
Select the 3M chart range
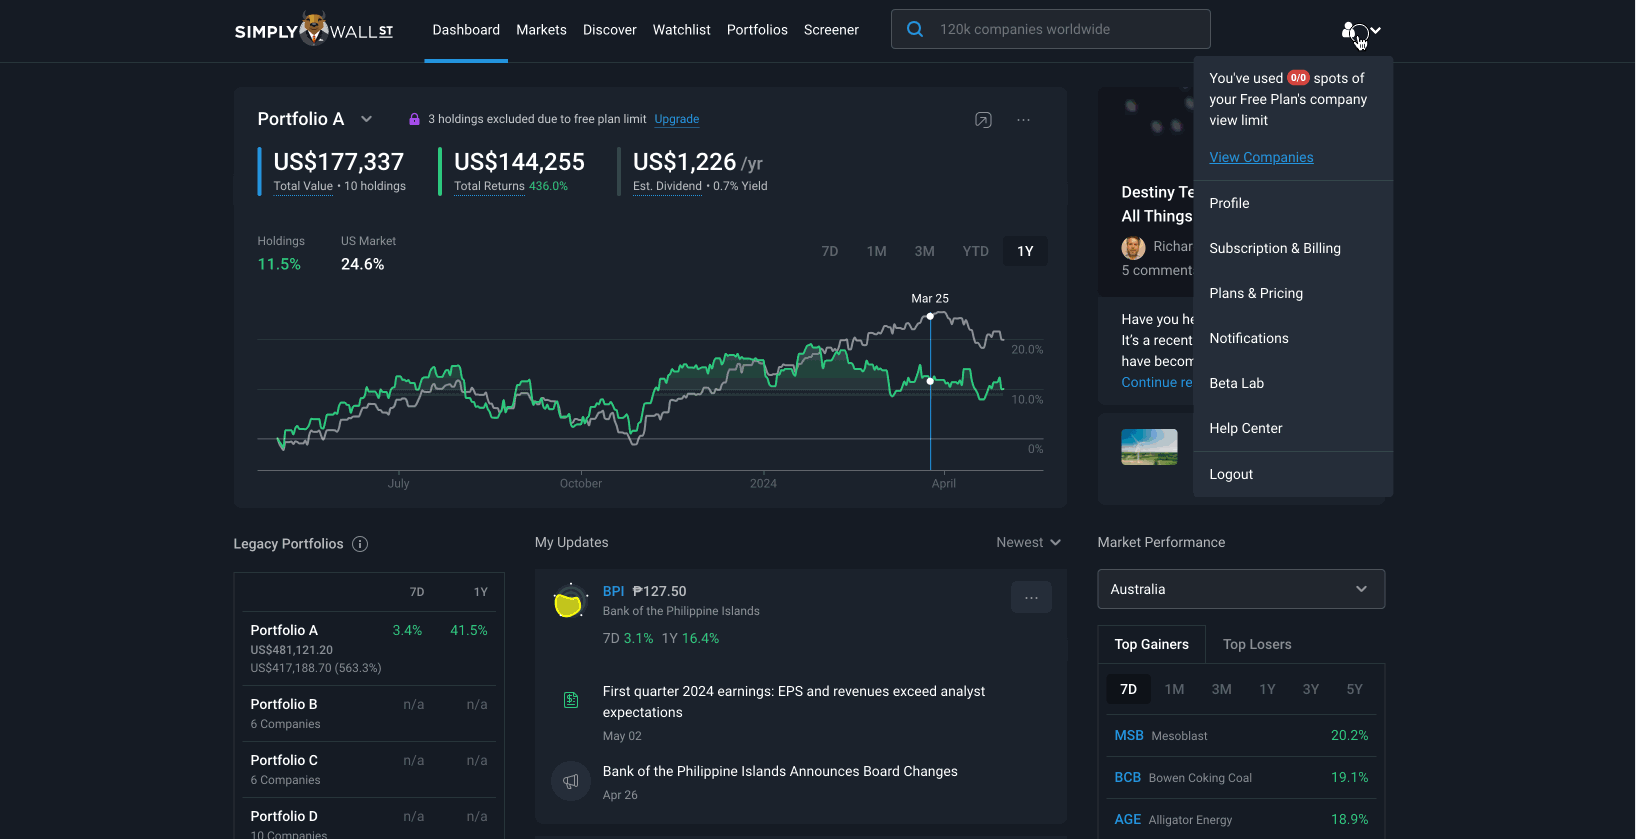[925, 251]
